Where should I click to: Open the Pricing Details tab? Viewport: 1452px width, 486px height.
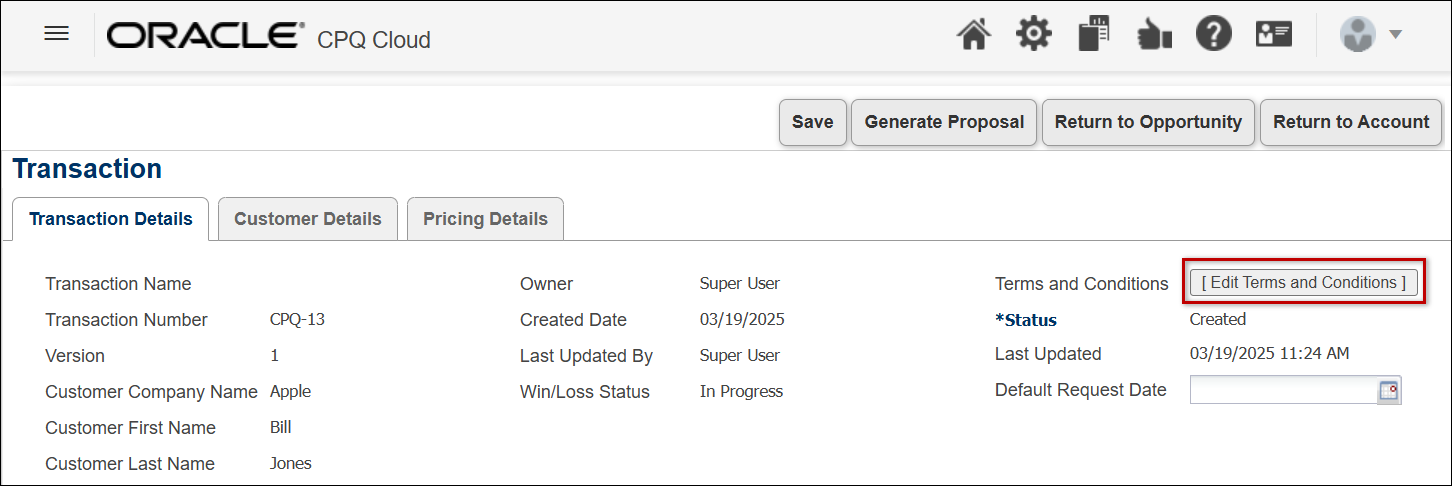(485, 219)
